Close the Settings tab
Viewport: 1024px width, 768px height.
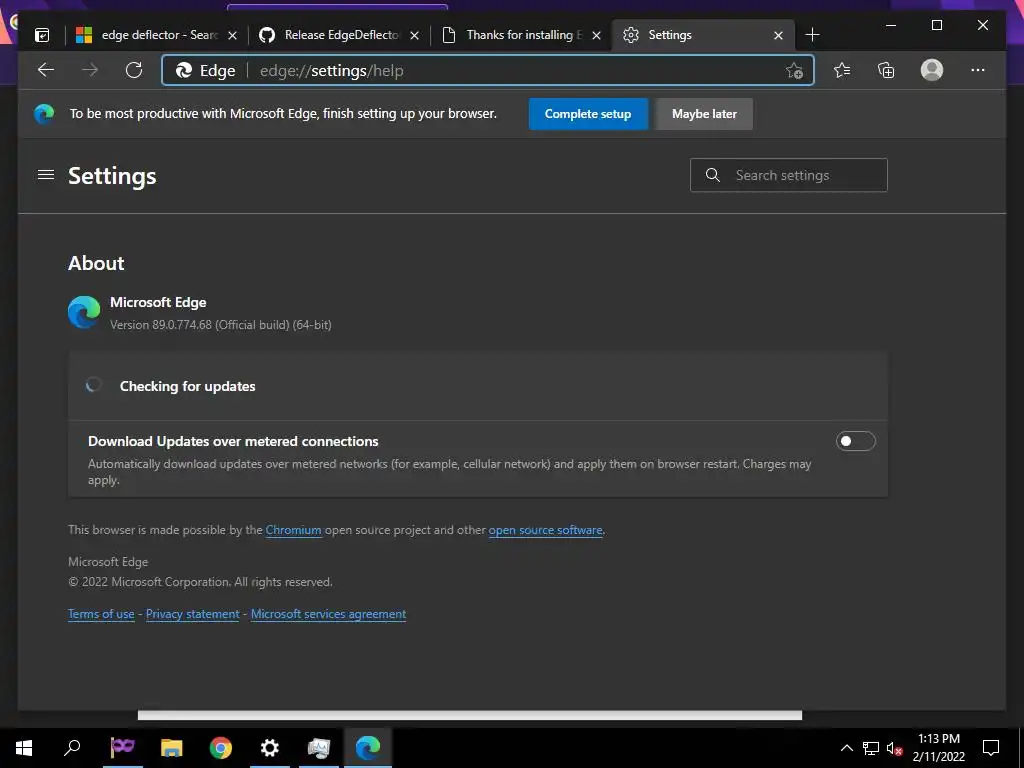(x=778, y=35)
